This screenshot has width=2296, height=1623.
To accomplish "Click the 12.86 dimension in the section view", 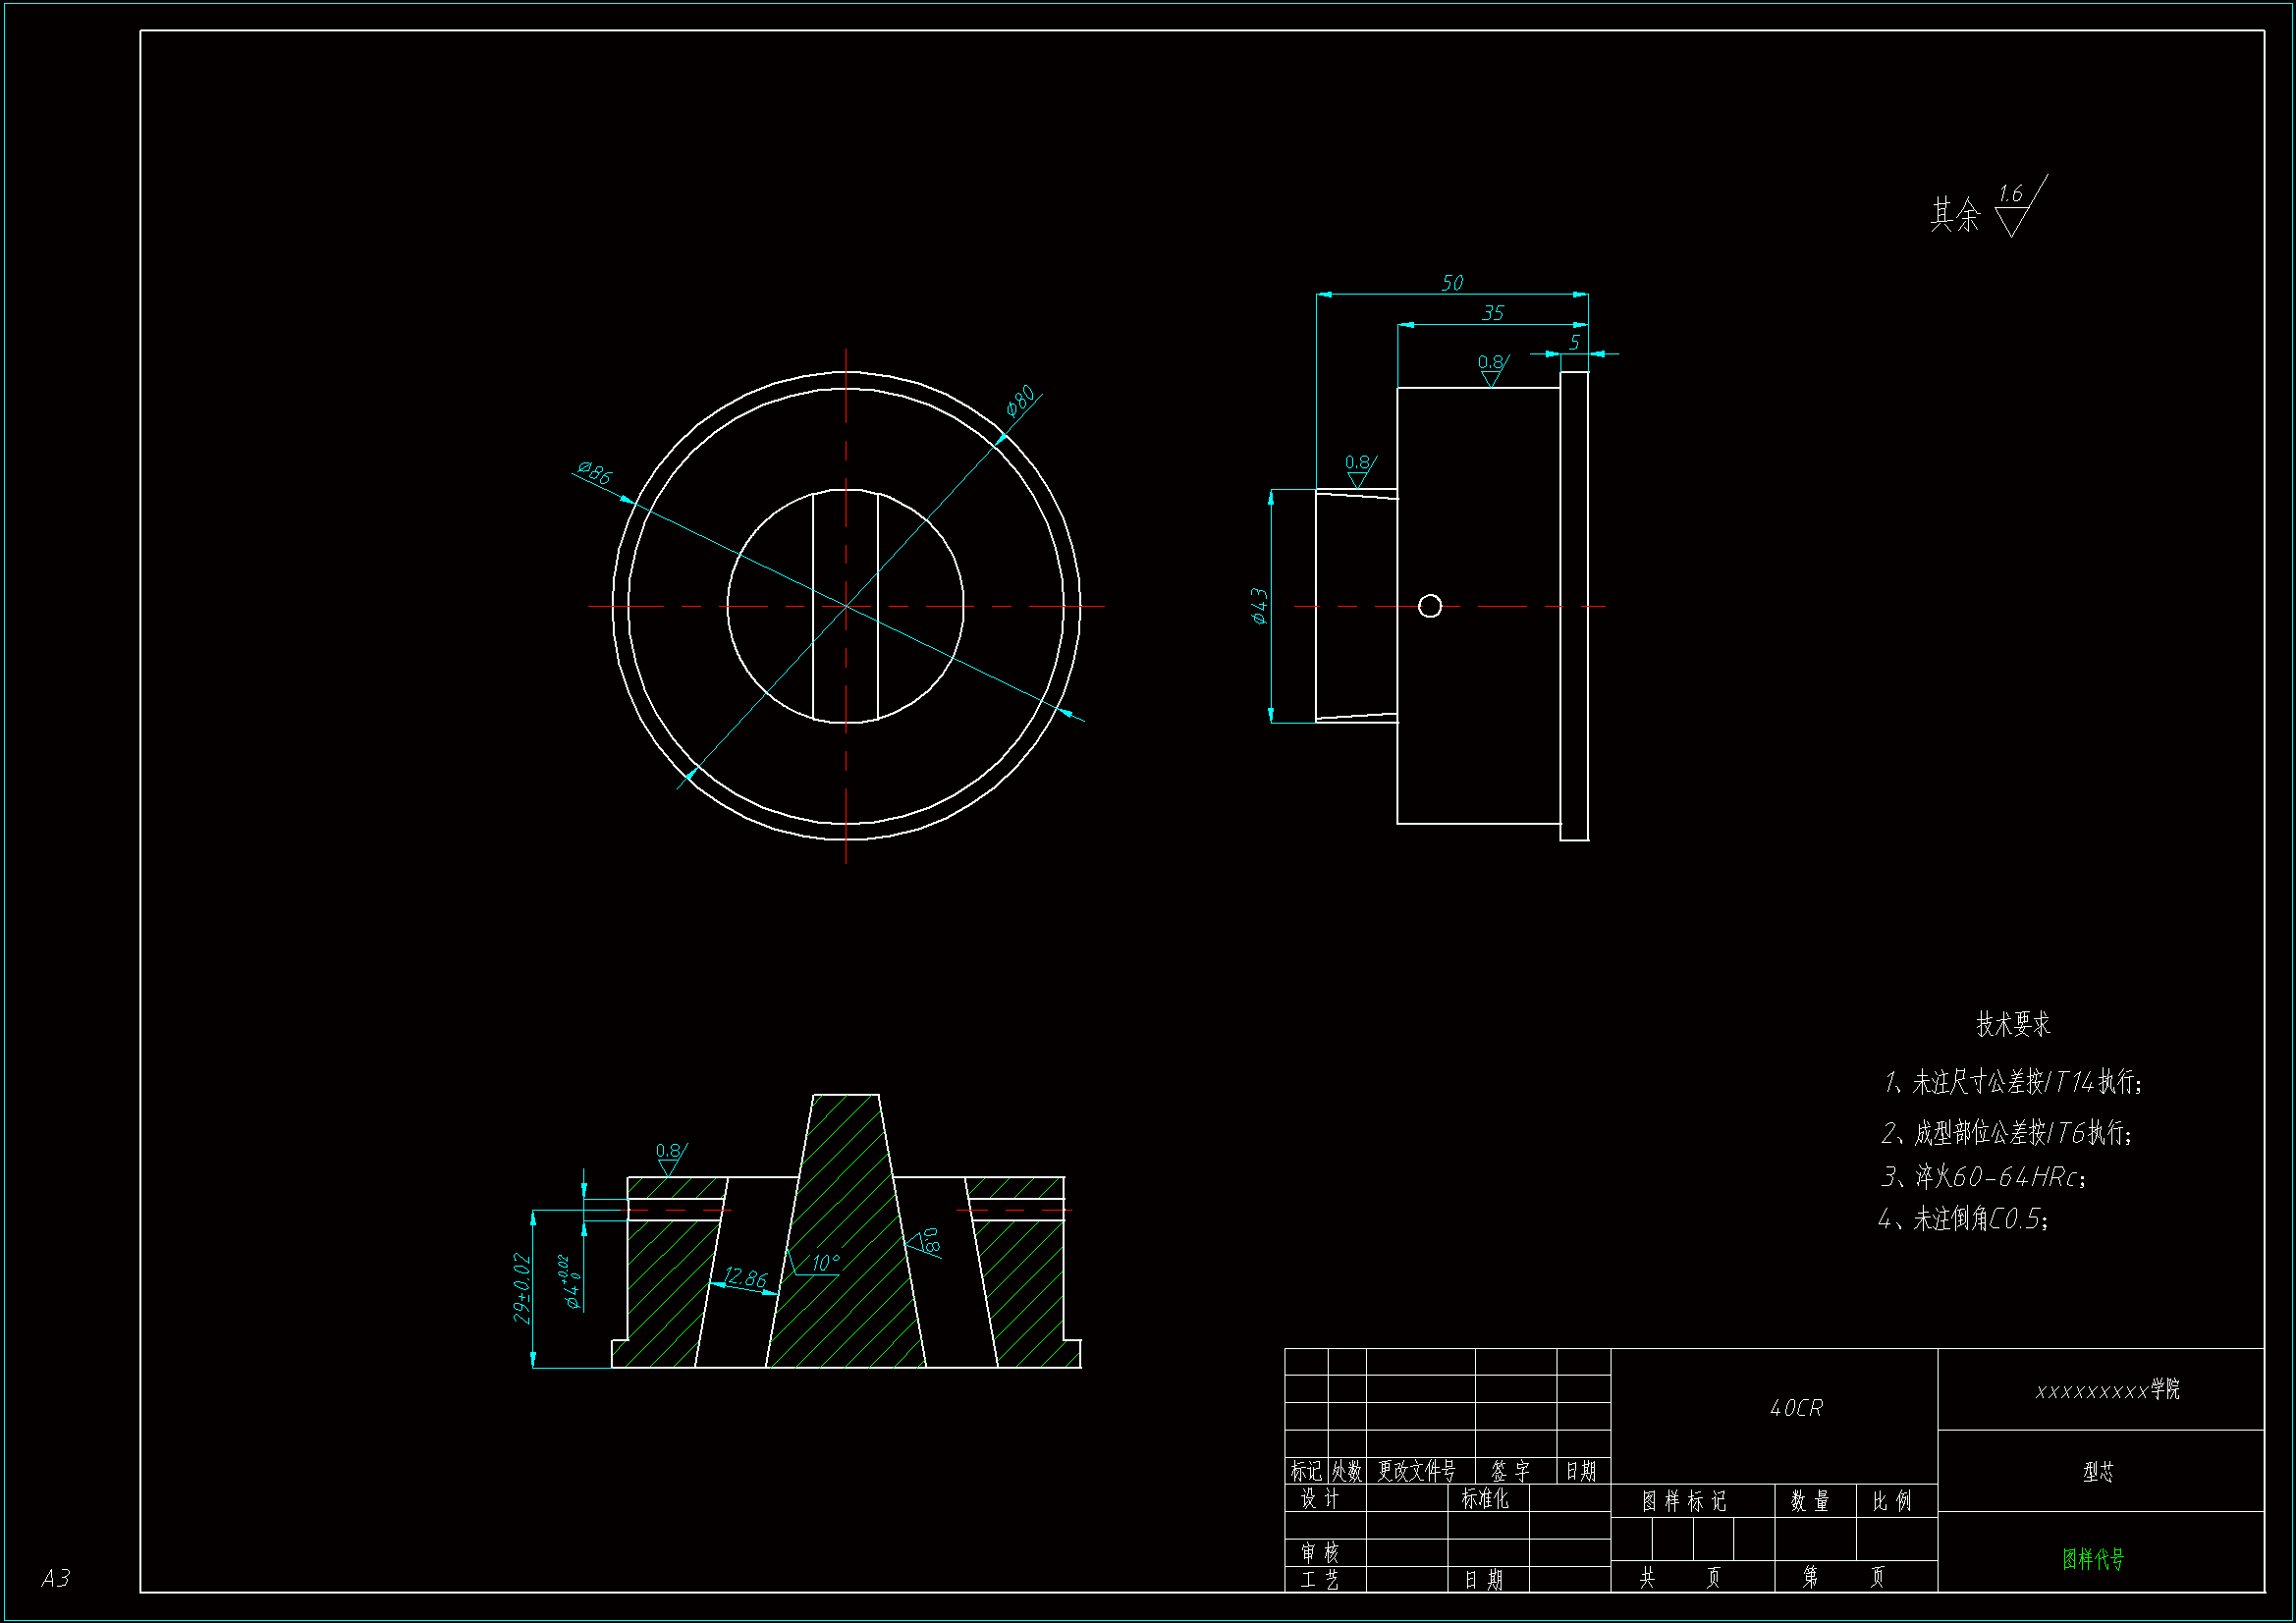I will [x=745, y=1278].
